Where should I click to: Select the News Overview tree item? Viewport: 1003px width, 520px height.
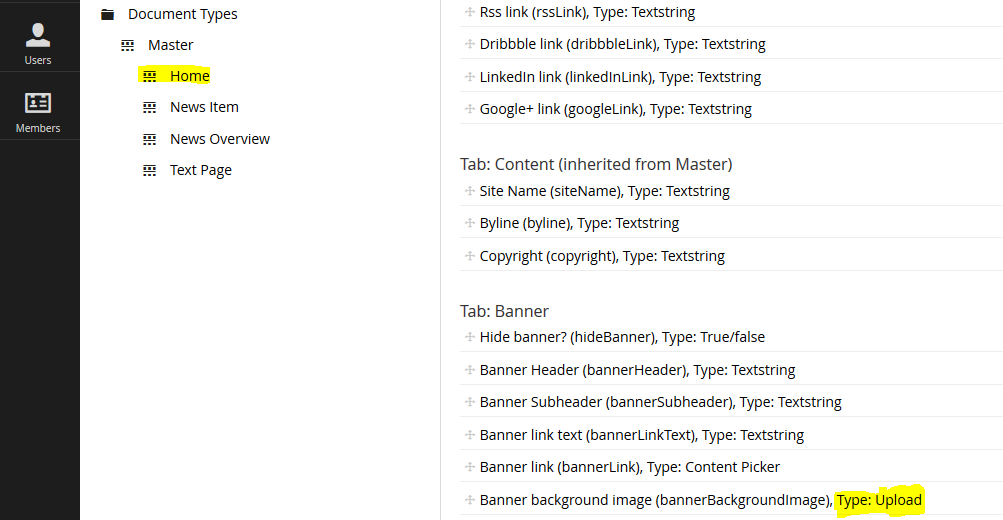pyautogui.click(x=219, y=139)
